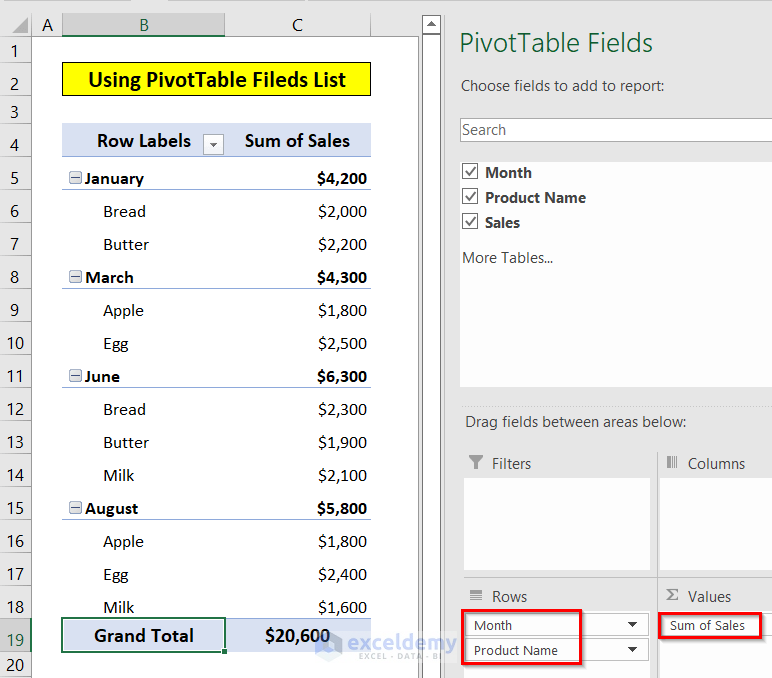
Task: Collapse the June group
Action: 75,376
